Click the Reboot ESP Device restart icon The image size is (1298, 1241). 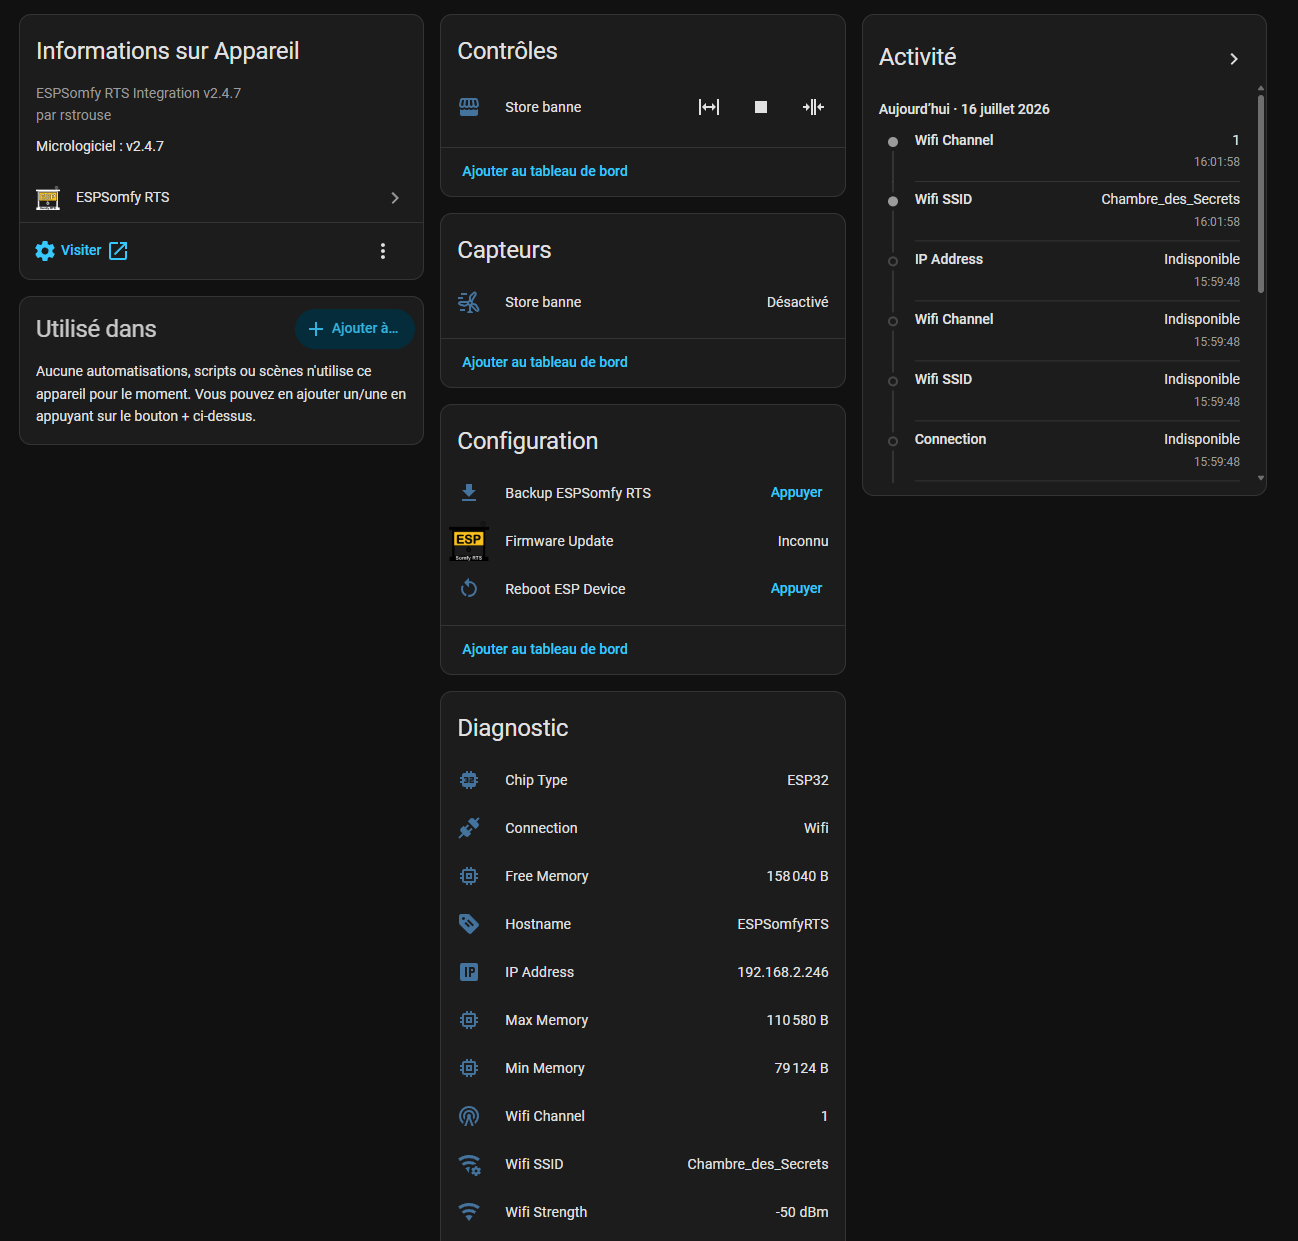(x=469, y=589)
